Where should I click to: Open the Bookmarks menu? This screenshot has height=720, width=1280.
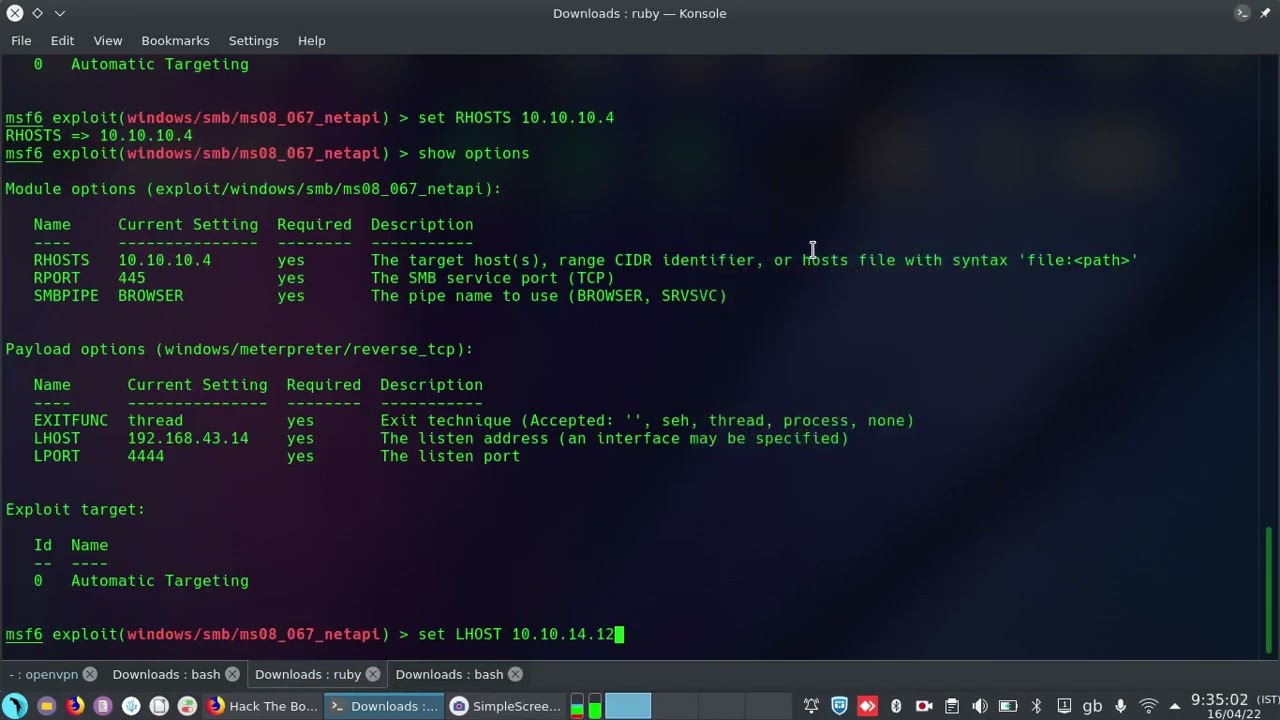point(175,40)
